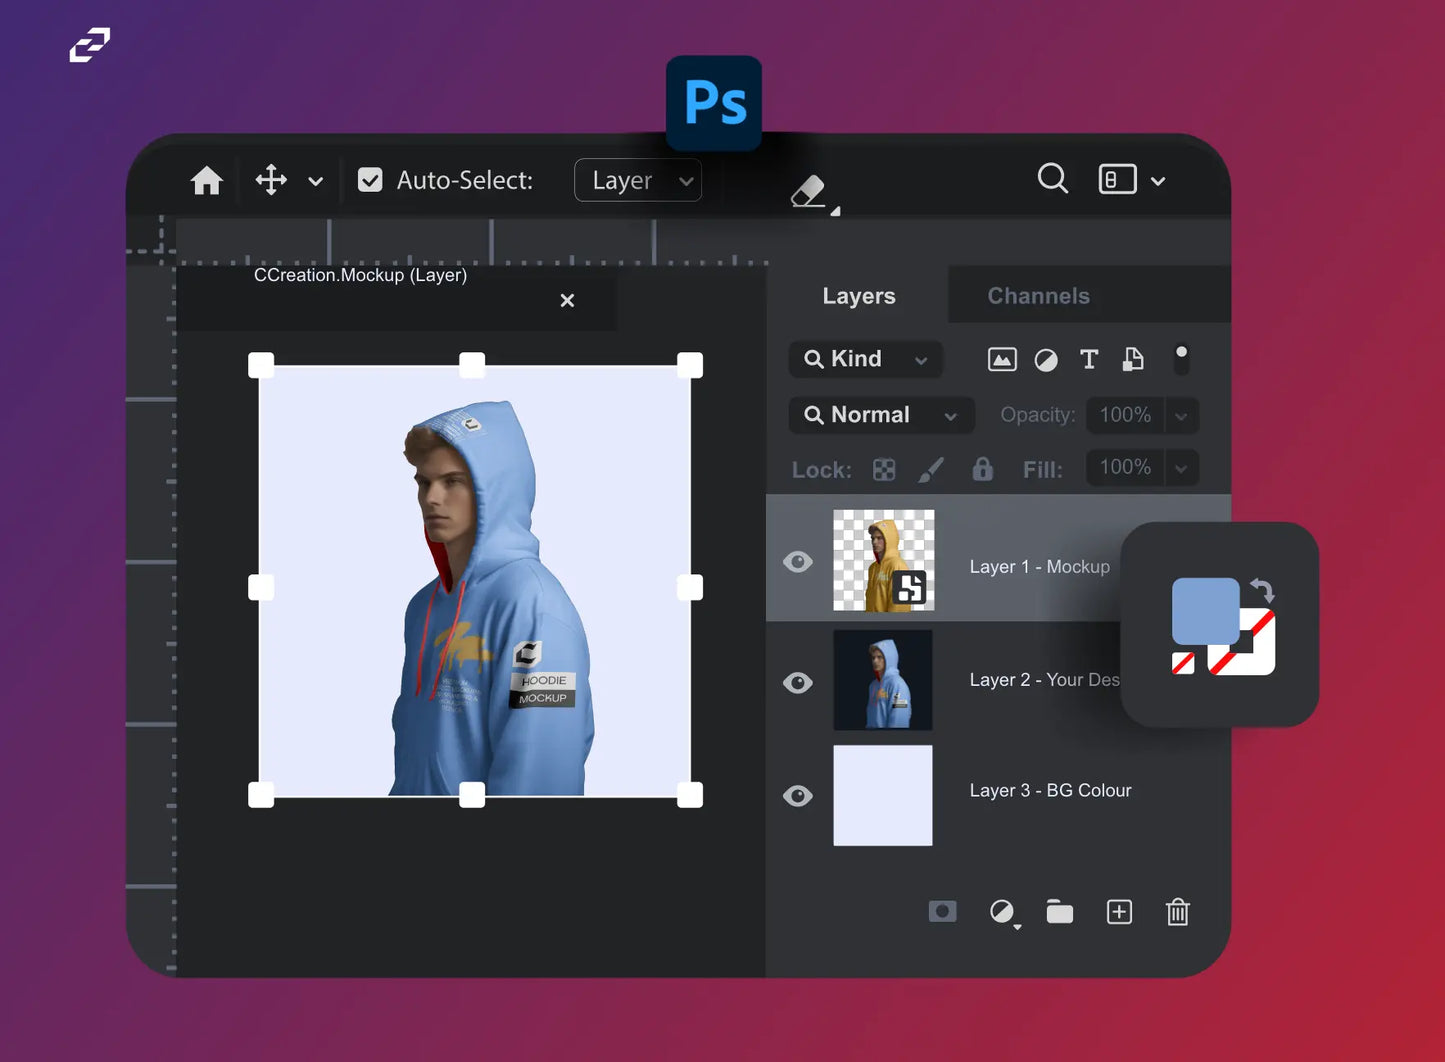
Task: Click the blue foreground color swatch
Action: pos(1203,609)
